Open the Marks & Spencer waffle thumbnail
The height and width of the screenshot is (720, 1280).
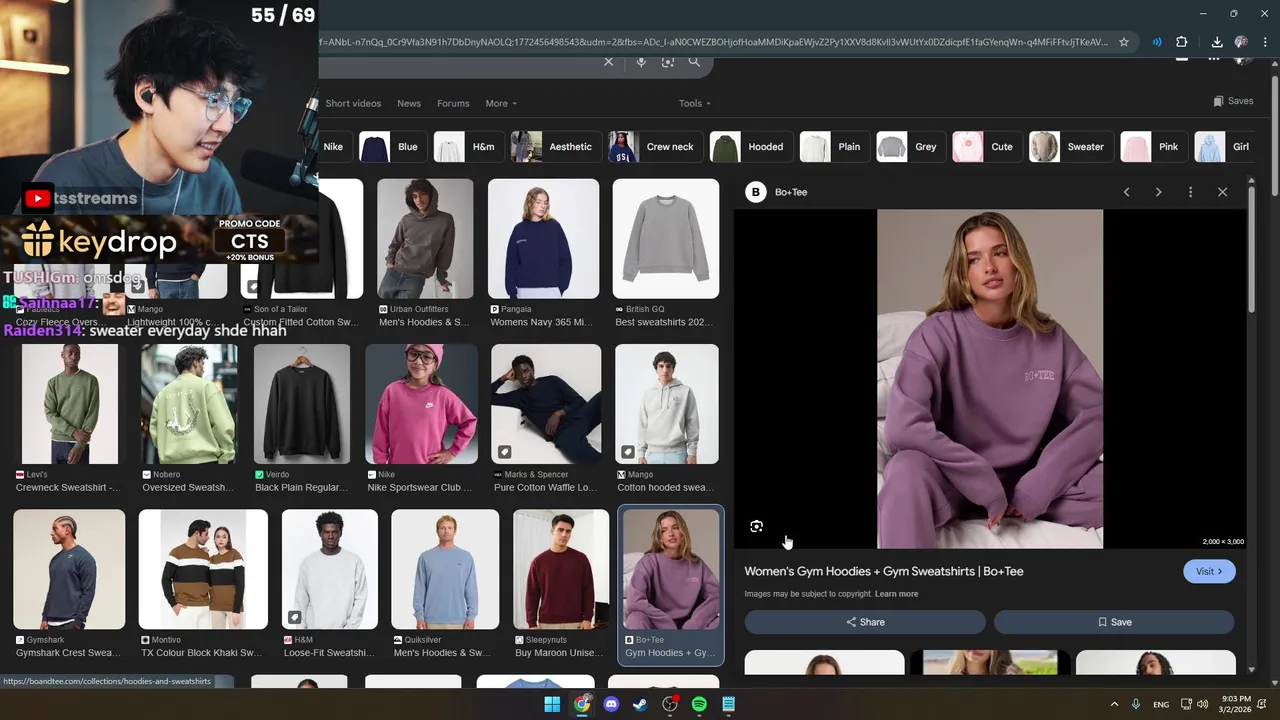tap(546, 404)
